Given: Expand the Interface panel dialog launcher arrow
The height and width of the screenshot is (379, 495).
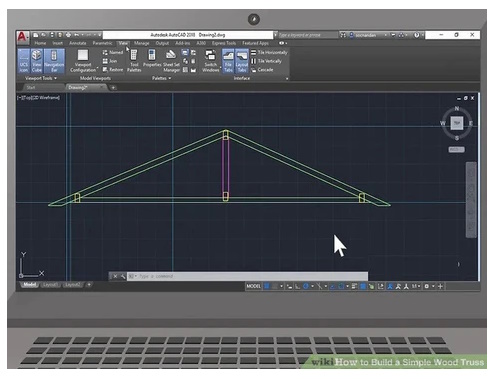Looking at the screenshot, I should click(x=287, y=79).
